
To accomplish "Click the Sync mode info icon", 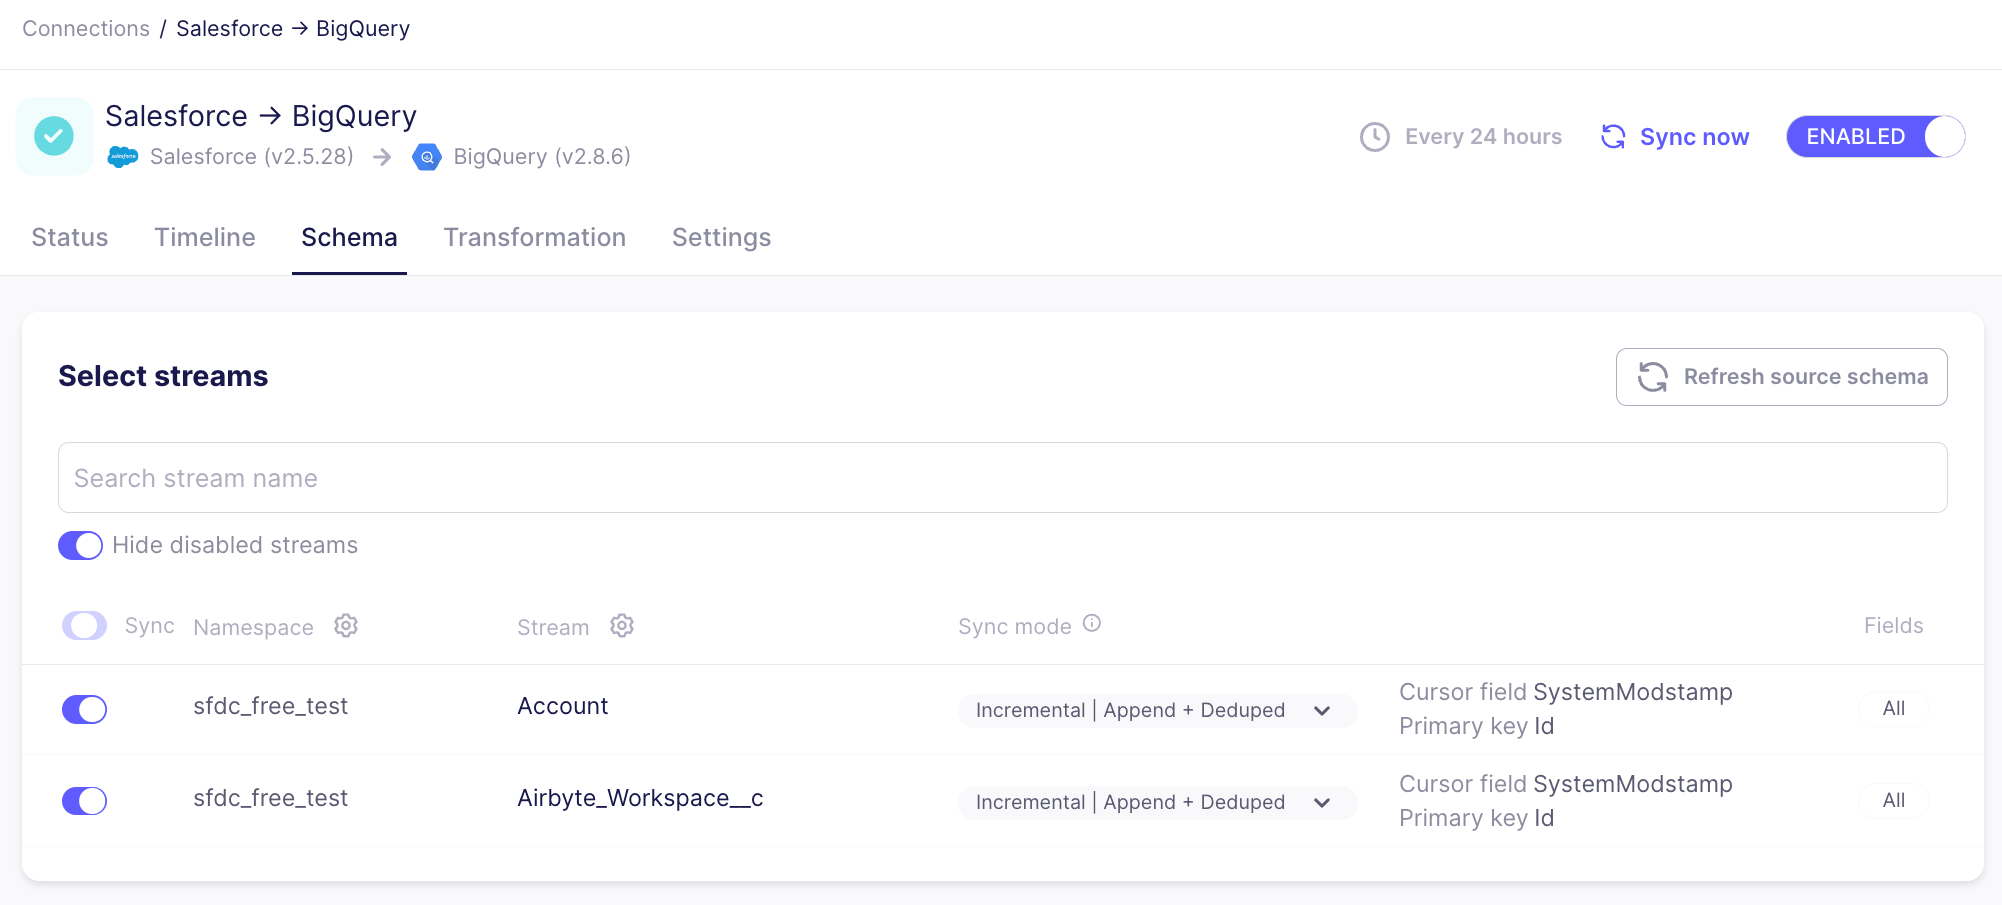I will tap(1092, 624).
